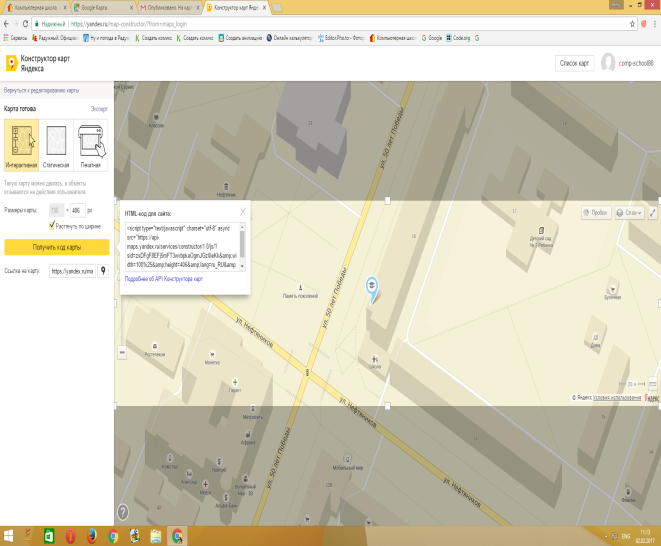Click the Детский сад marker on map
The image size is (661, 546).
point(541,230)
